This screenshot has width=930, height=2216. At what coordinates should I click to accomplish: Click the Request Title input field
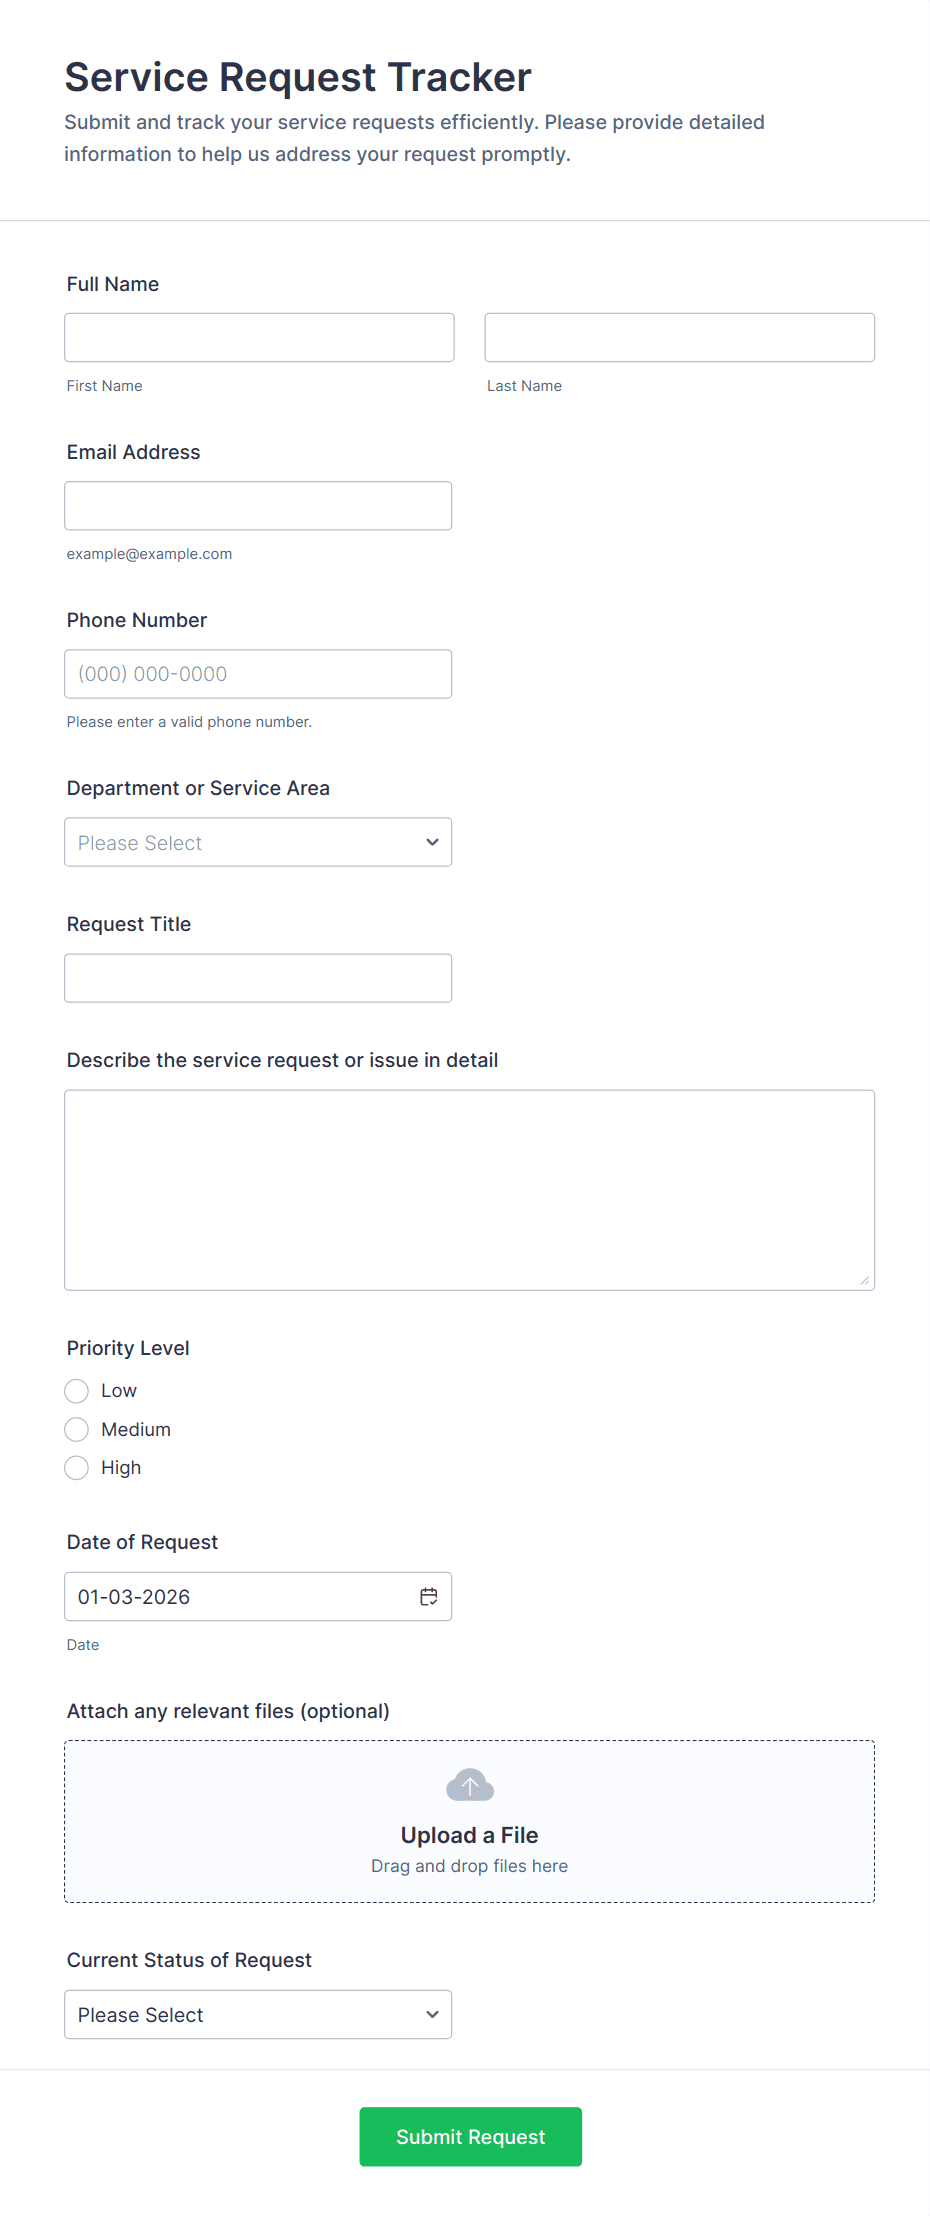click(x=258, y=977)
